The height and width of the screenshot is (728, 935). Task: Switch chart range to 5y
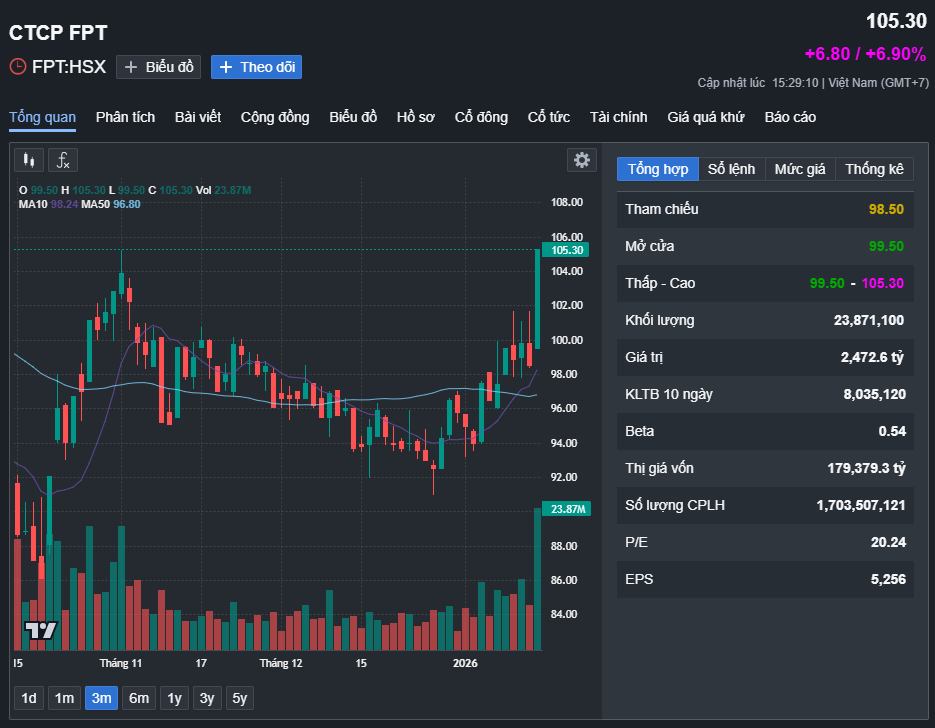240,698
